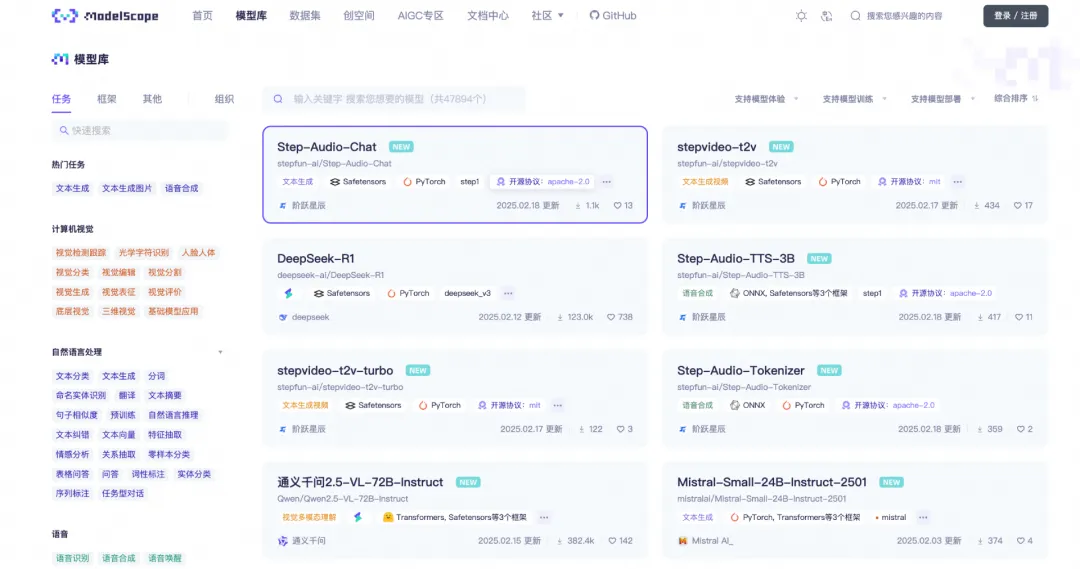Open the Step-Audio-TTS-3B model title
The image size is (1080, 569).
click(x=736, y=258)
